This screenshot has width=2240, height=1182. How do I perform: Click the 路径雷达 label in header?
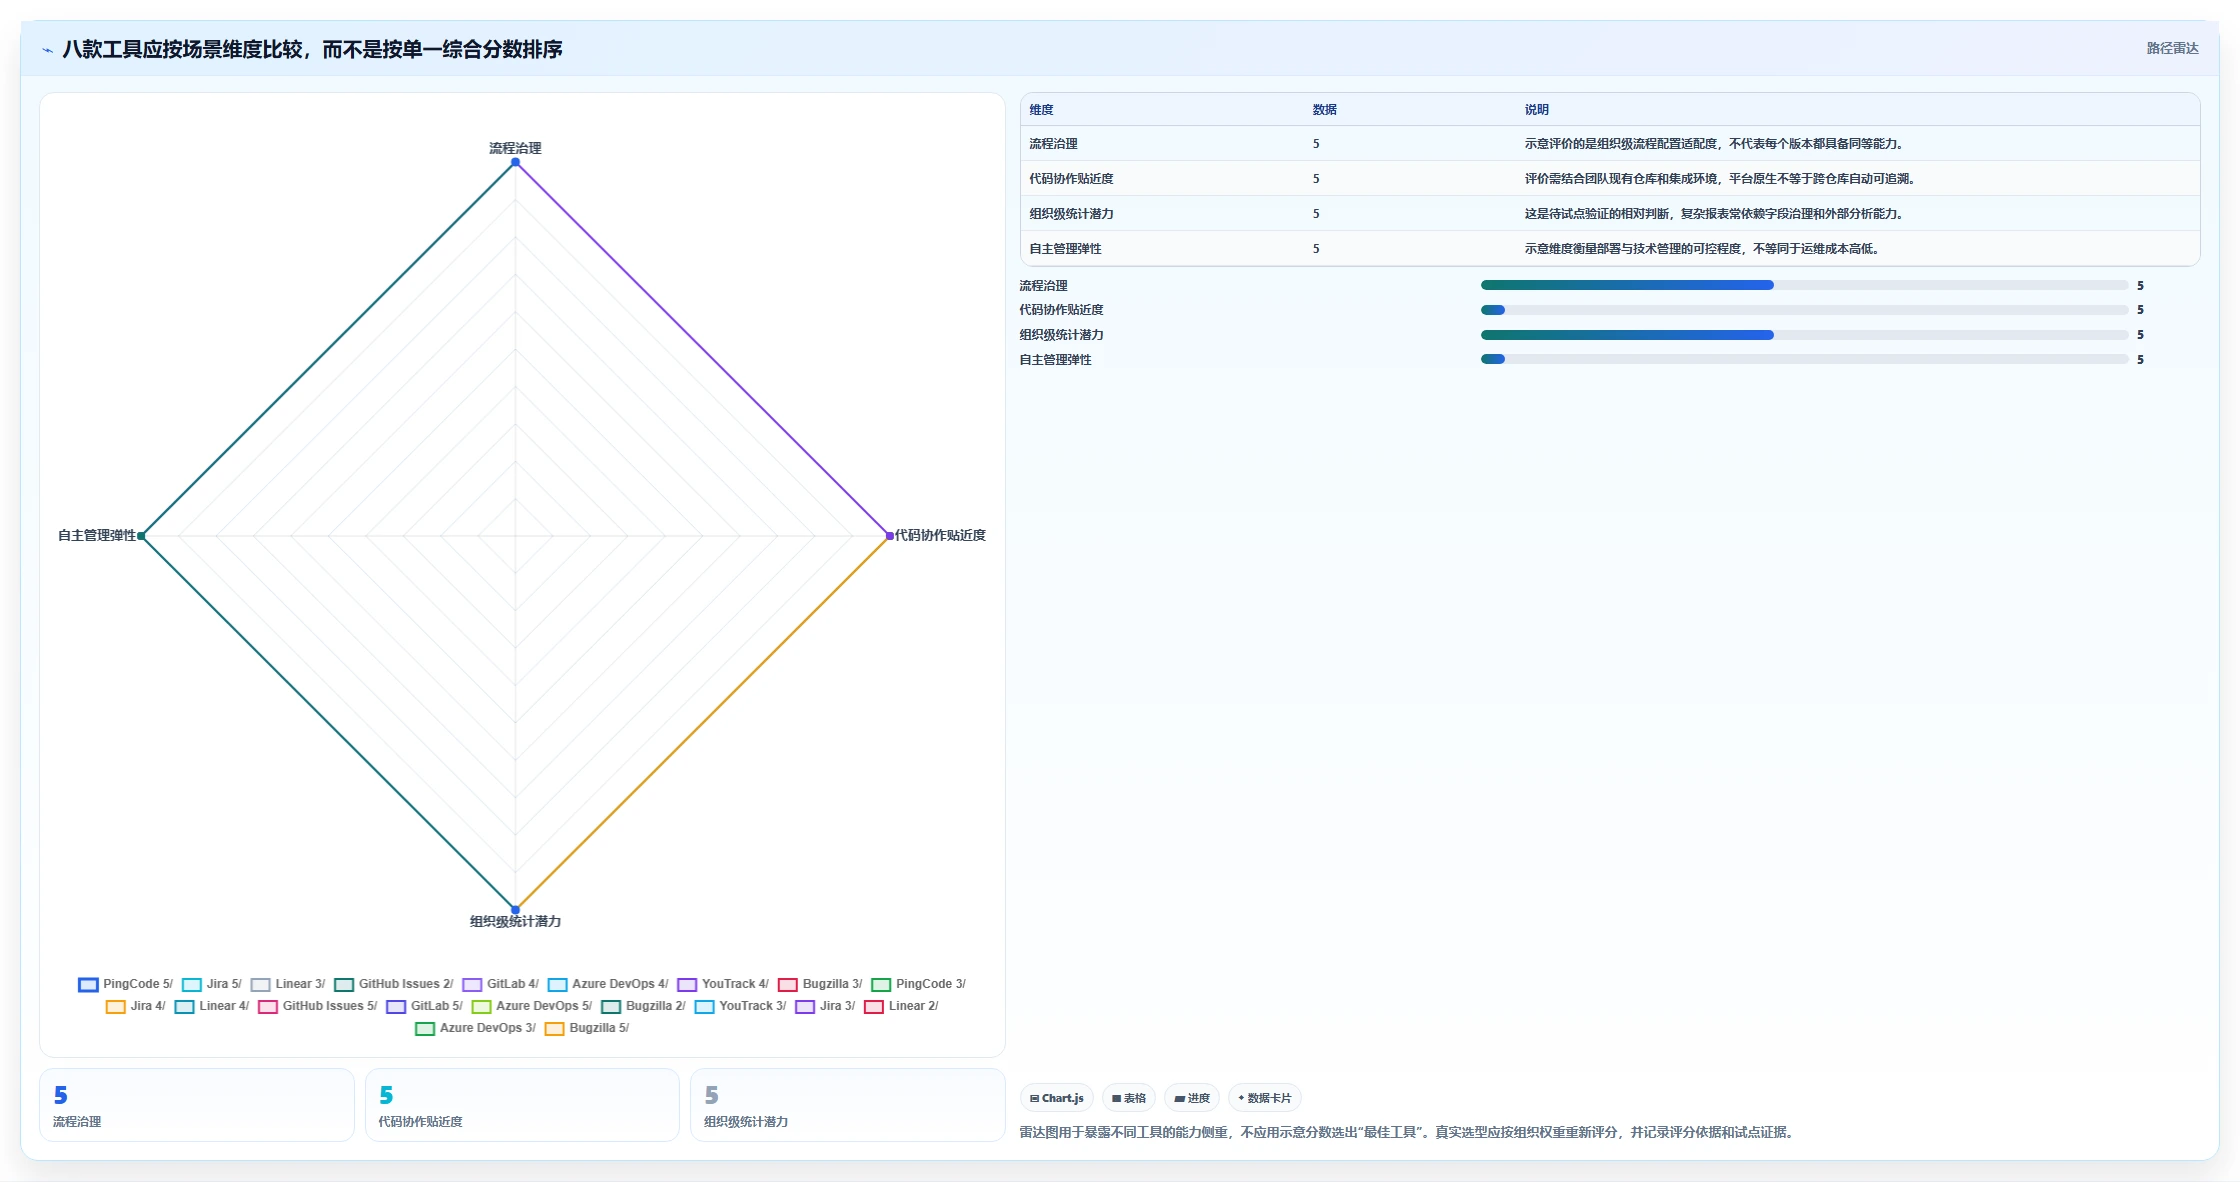pos(2172,48)
